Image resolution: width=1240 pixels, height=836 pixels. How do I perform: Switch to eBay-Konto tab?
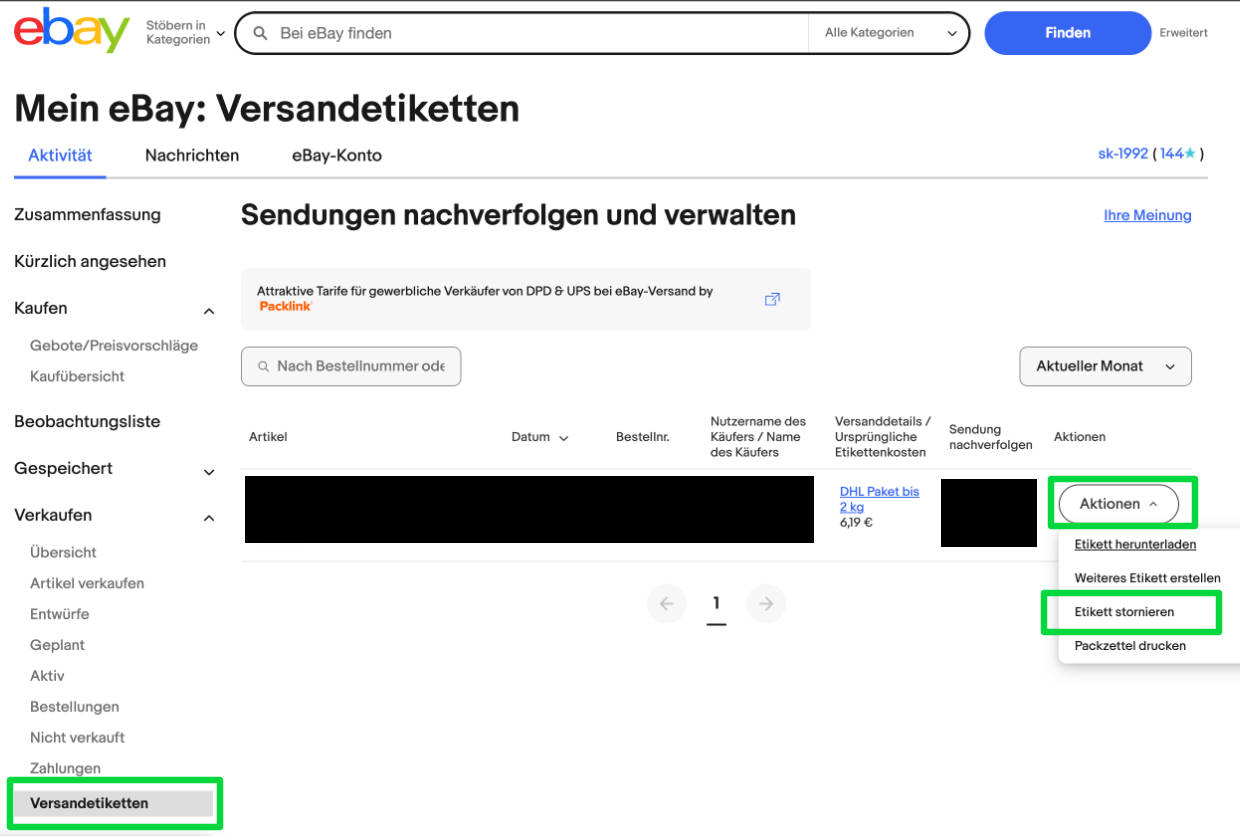(337, 155)
